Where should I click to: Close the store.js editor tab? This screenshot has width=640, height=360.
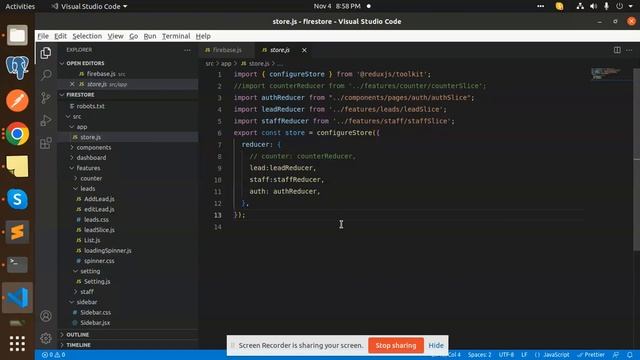[304, 50]
